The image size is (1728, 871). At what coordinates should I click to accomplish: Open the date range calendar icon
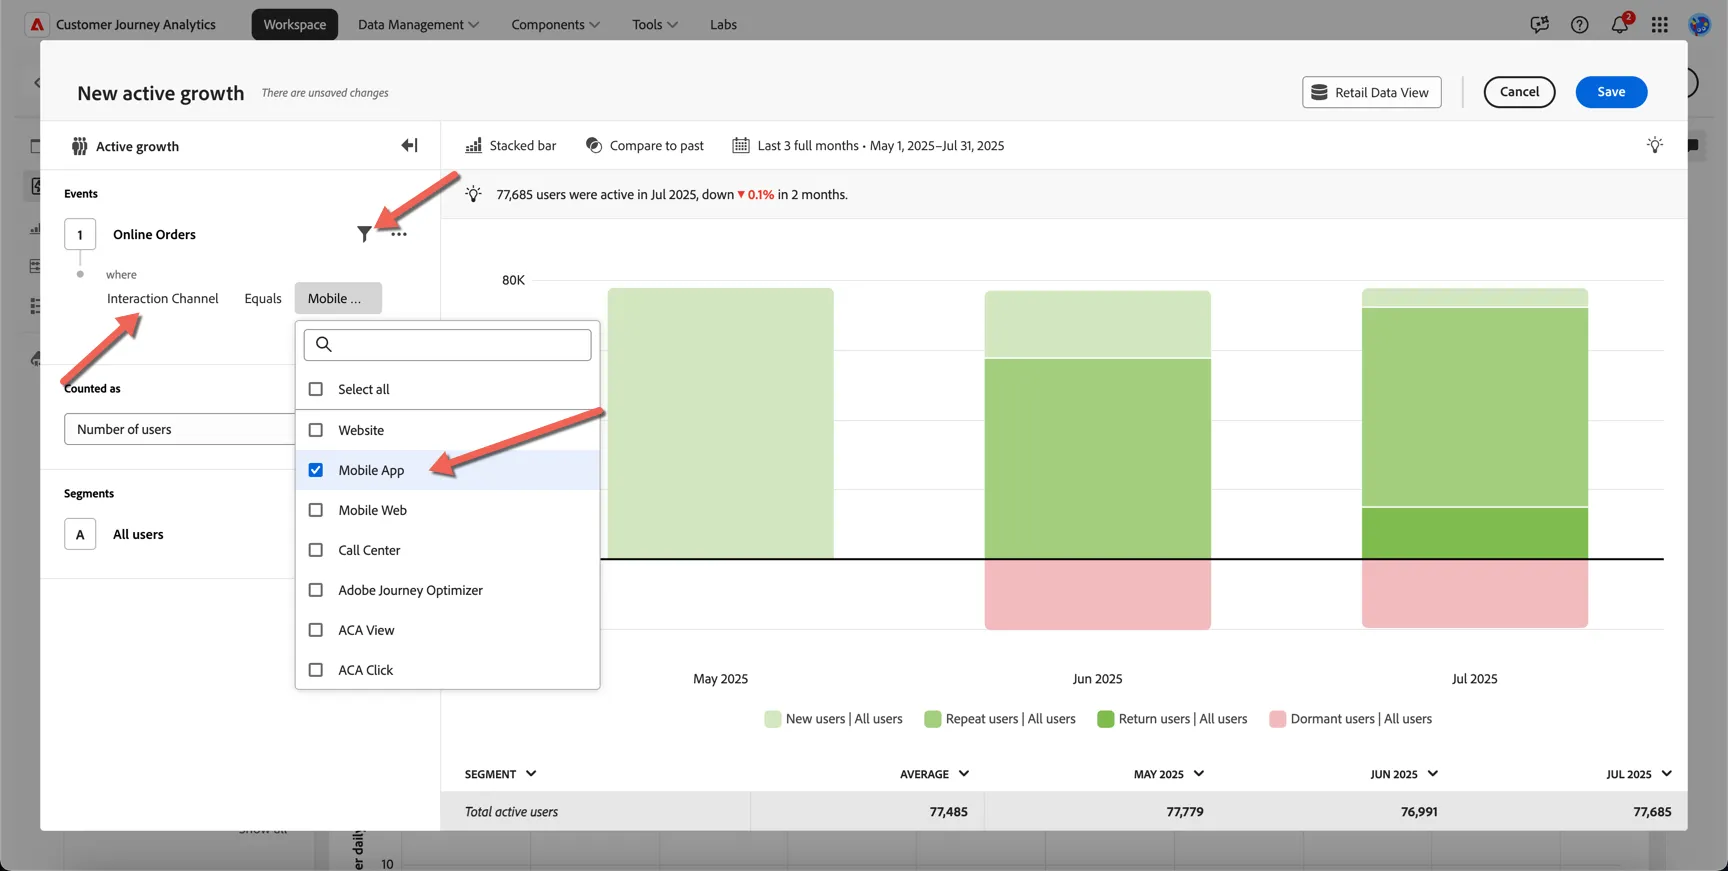click(x=741, y=146)
